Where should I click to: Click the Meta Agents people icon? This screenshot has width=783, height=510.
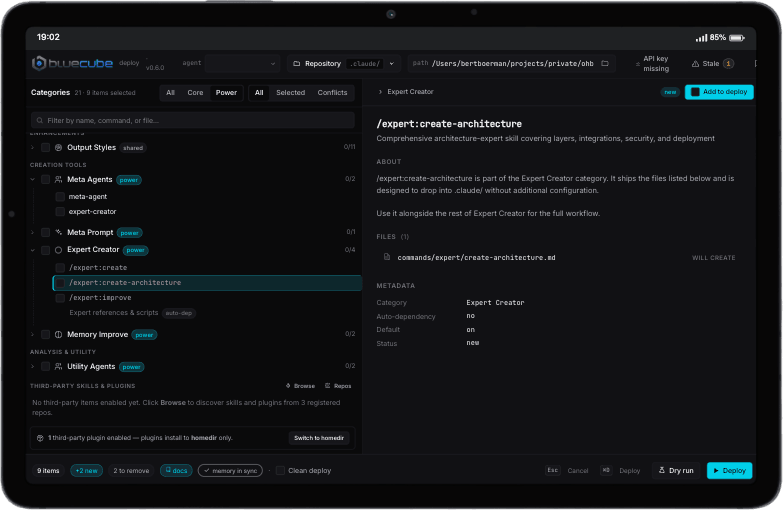(x=58, y=179)
